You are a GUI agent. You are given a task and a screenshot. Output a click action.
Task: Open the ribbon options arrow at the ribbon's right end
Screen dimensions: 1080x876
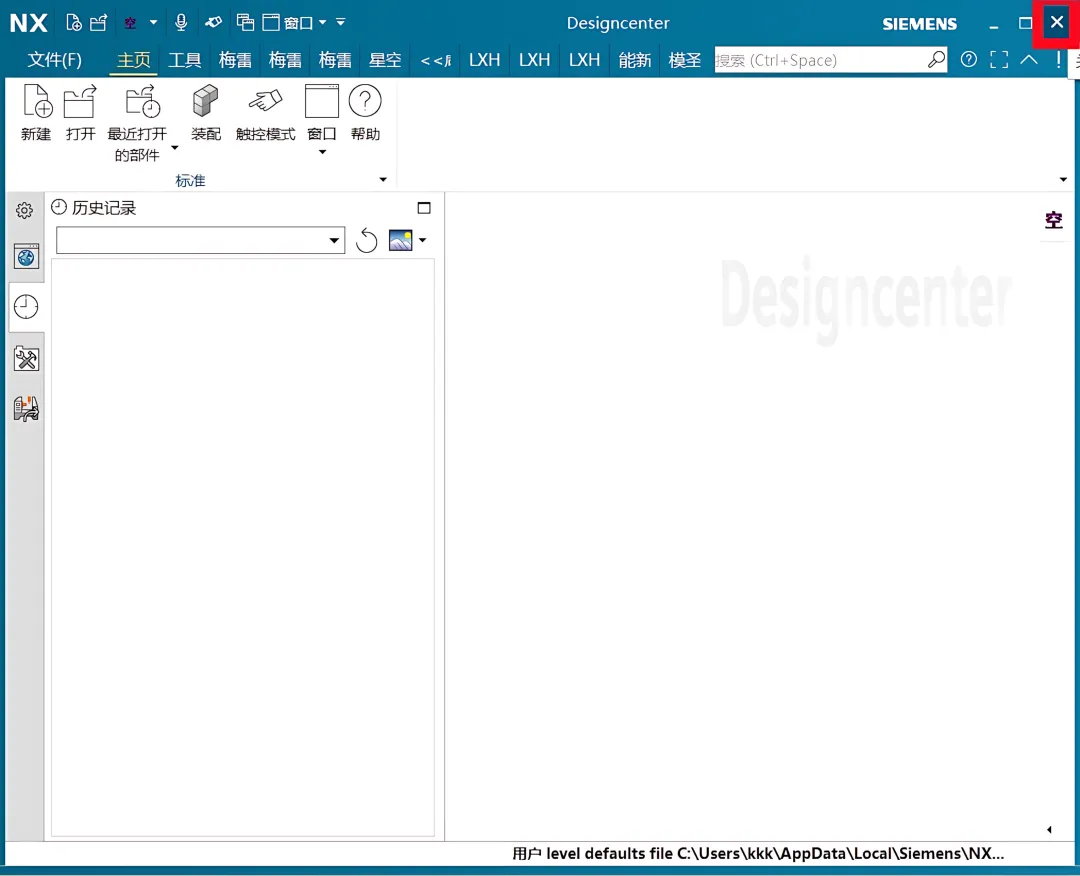1063,180
